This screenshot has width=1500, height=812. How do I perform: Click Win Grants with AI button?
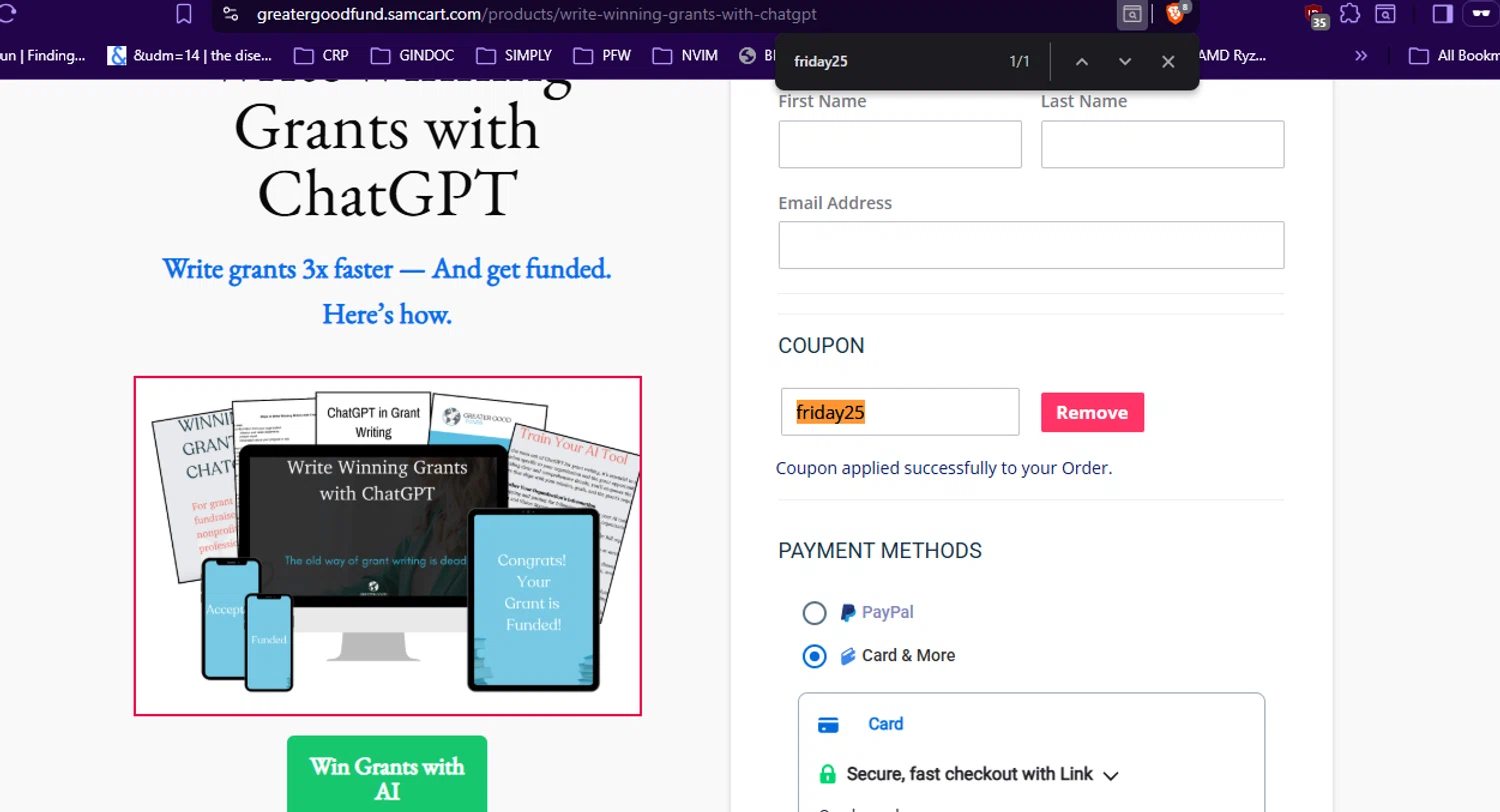tap(387, 777)
